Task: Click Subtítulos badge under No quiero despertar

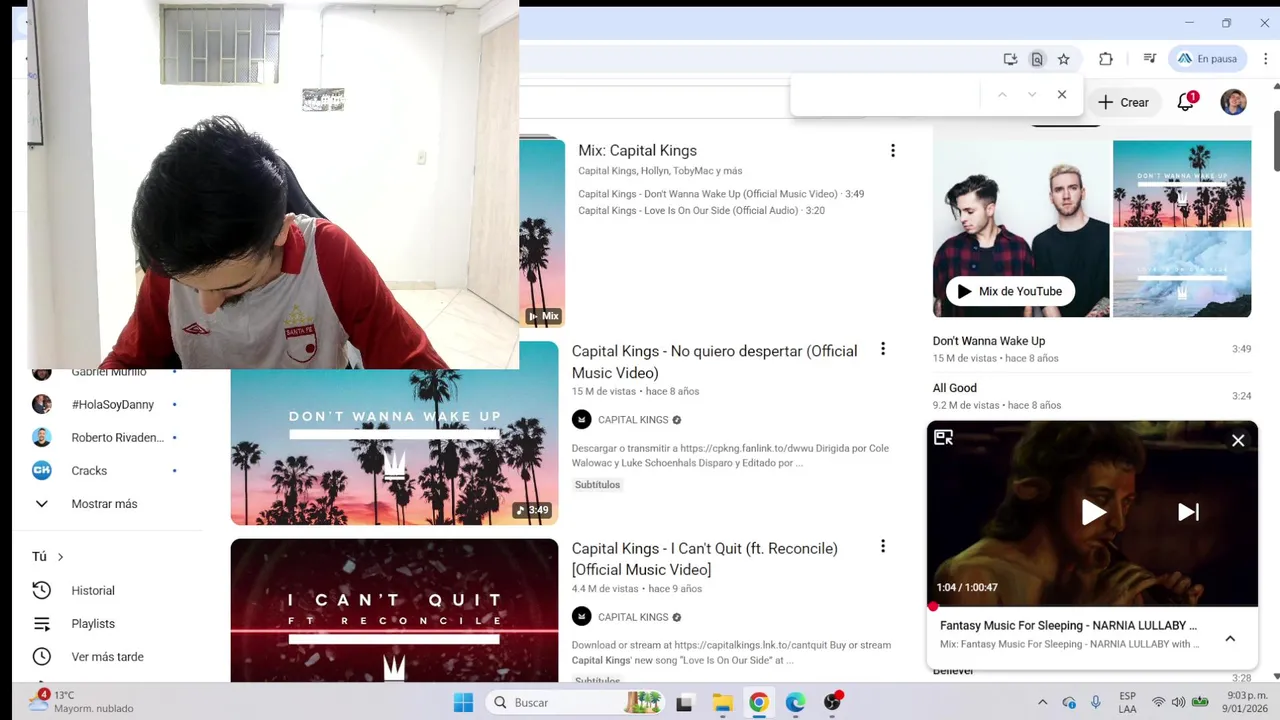Action: click(597, 485)
